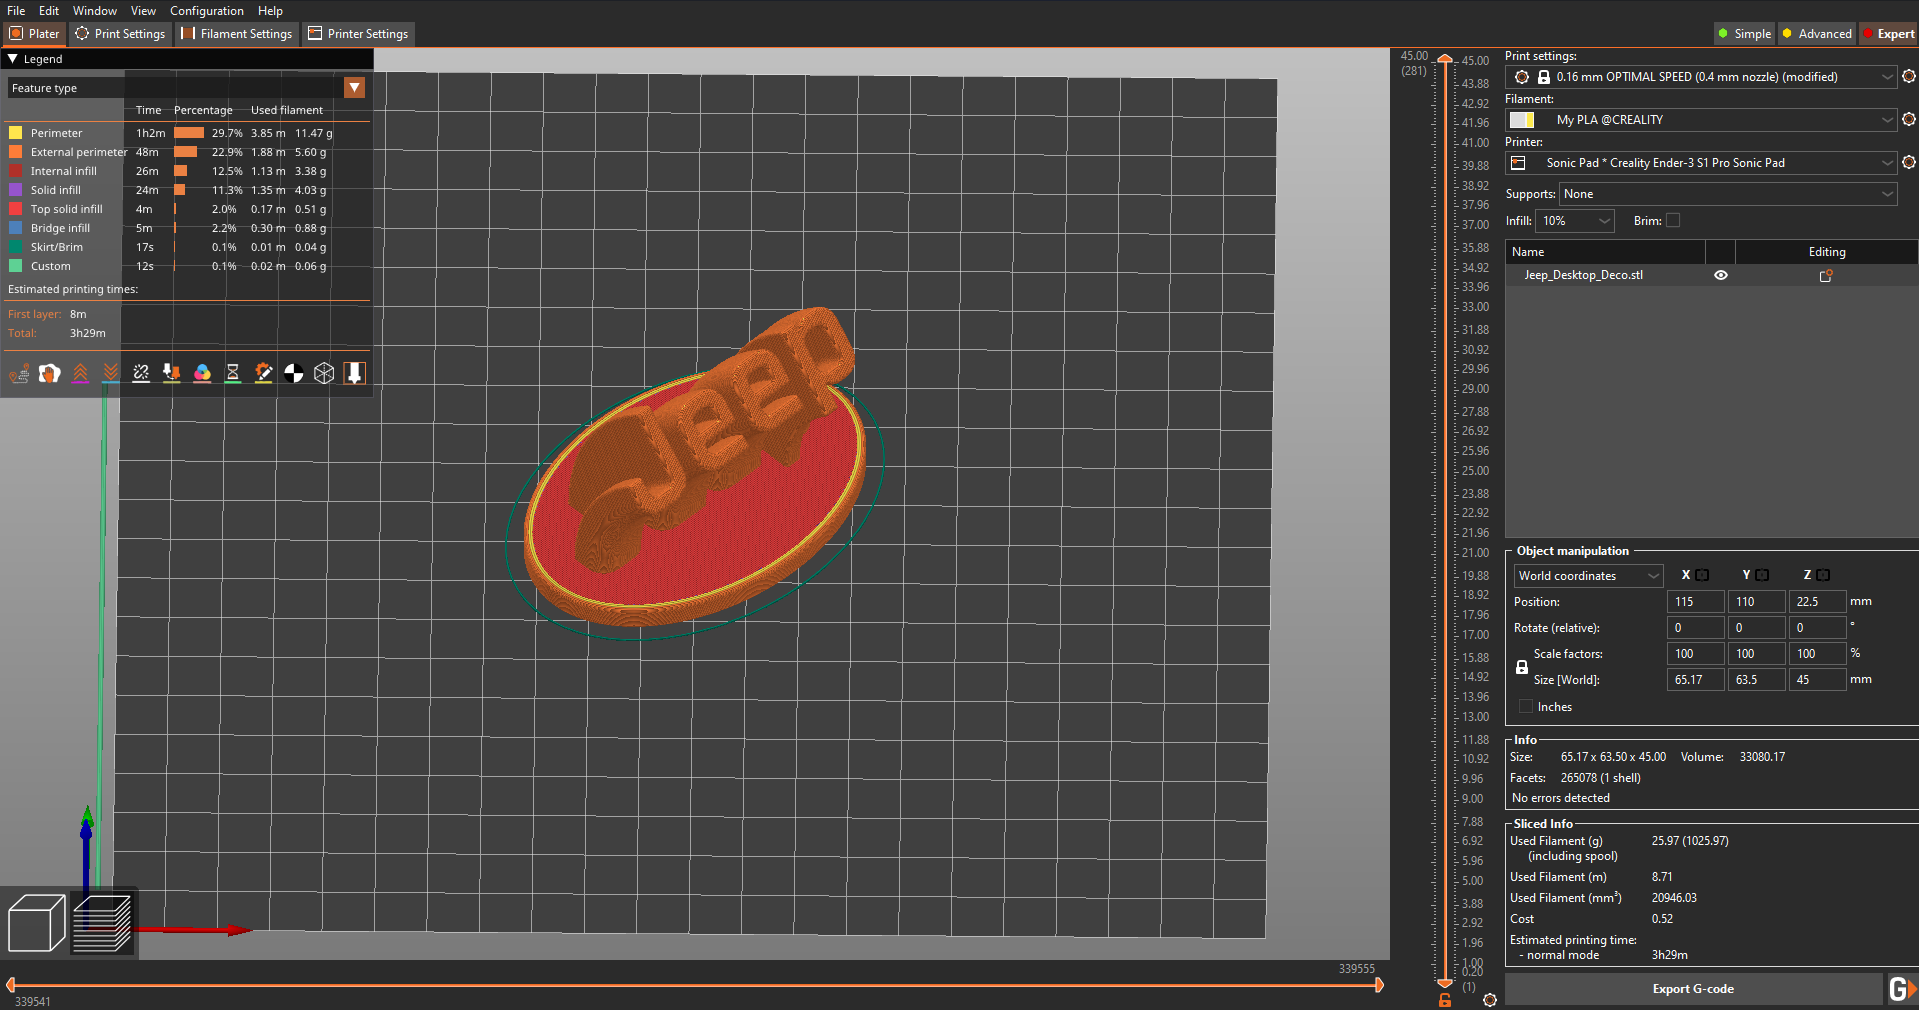Toggle deretractions visibility icon

[x=111, y=373]
